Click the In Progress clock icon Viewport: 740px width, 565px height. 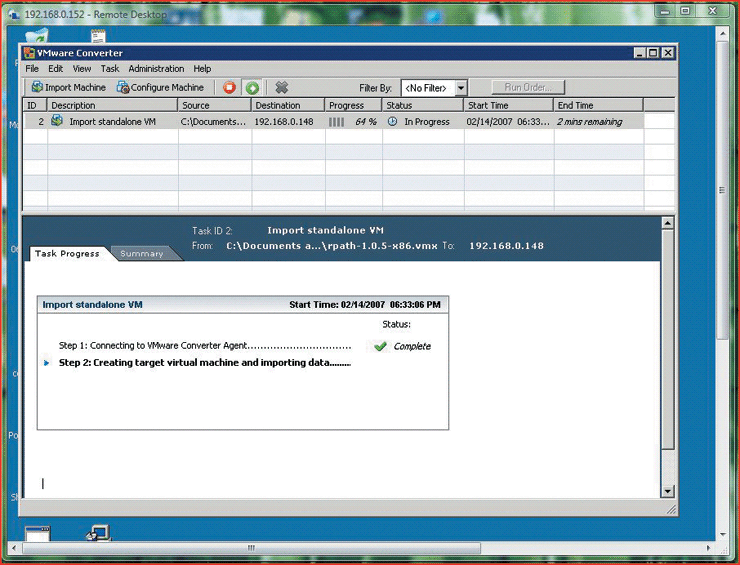tap(392, 121)
